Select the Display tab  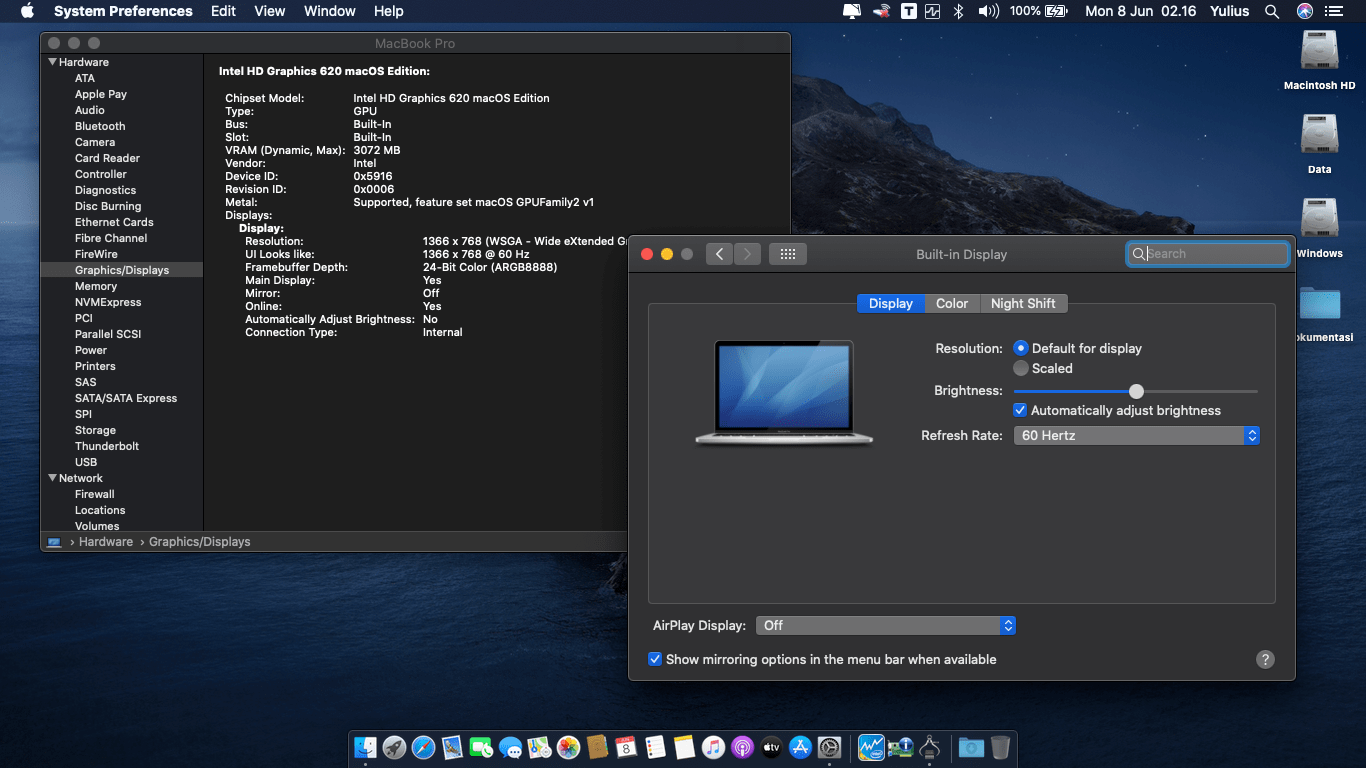891,303
